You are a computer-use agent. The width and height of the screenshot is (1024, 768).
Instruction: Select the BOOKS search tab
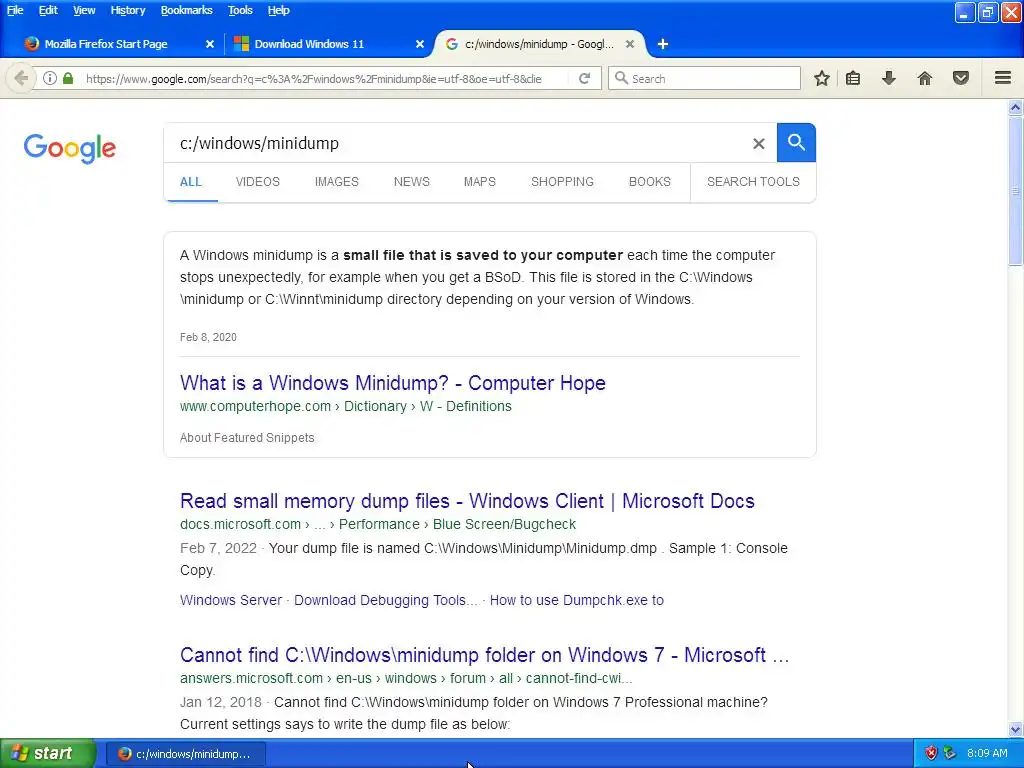point(650,182)
